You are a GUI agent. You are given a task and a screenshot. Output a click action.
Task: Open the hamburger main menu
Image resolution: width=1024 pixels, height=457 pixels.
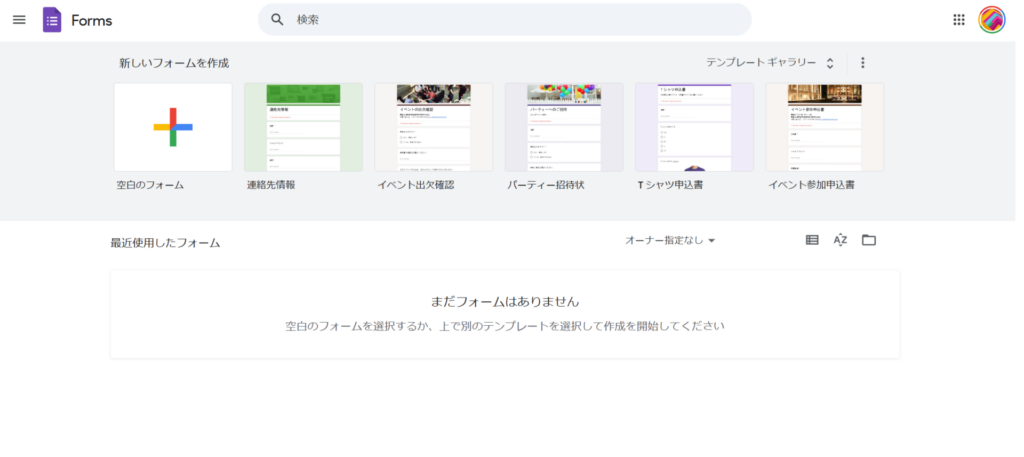pyautogui.click(x=19, y=20)
